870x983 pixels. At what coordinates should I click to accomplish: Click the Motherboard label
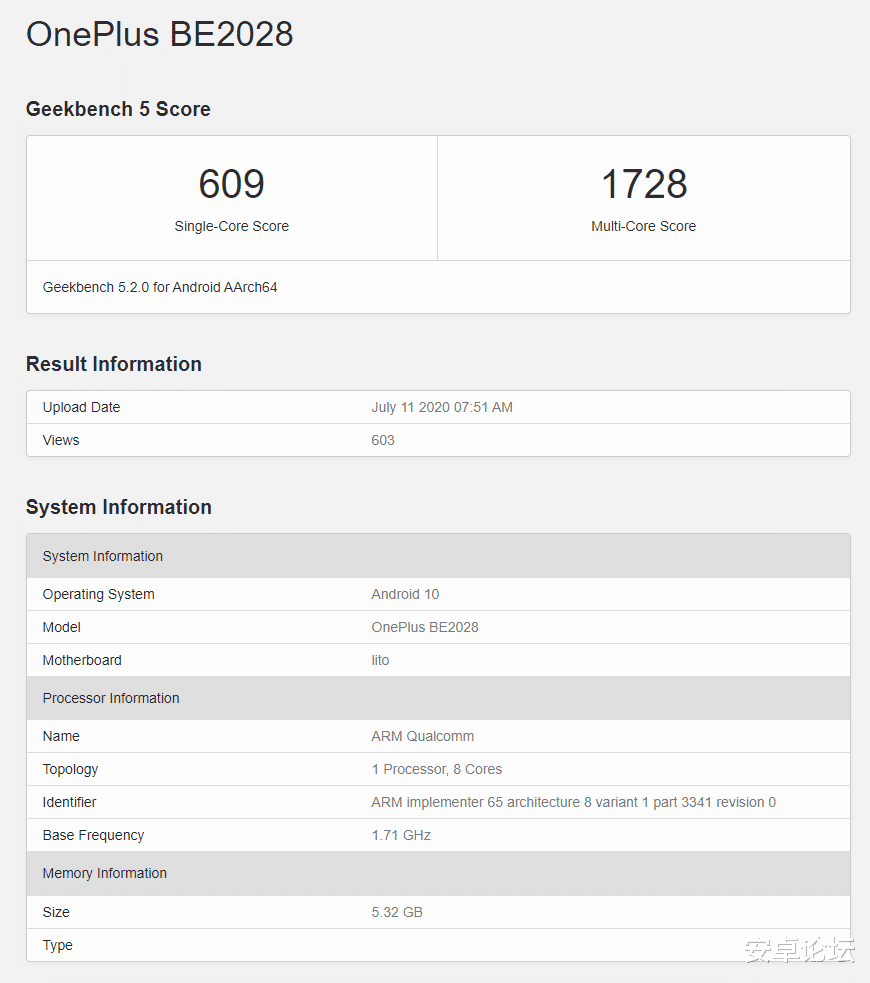tap(82, 660)
